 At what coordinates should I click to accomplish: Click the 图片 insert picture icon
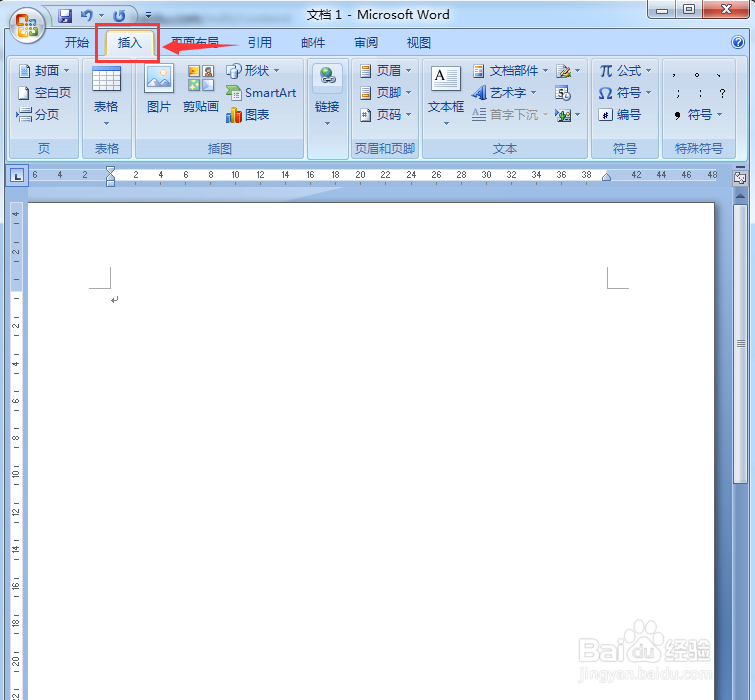[159, 90]
